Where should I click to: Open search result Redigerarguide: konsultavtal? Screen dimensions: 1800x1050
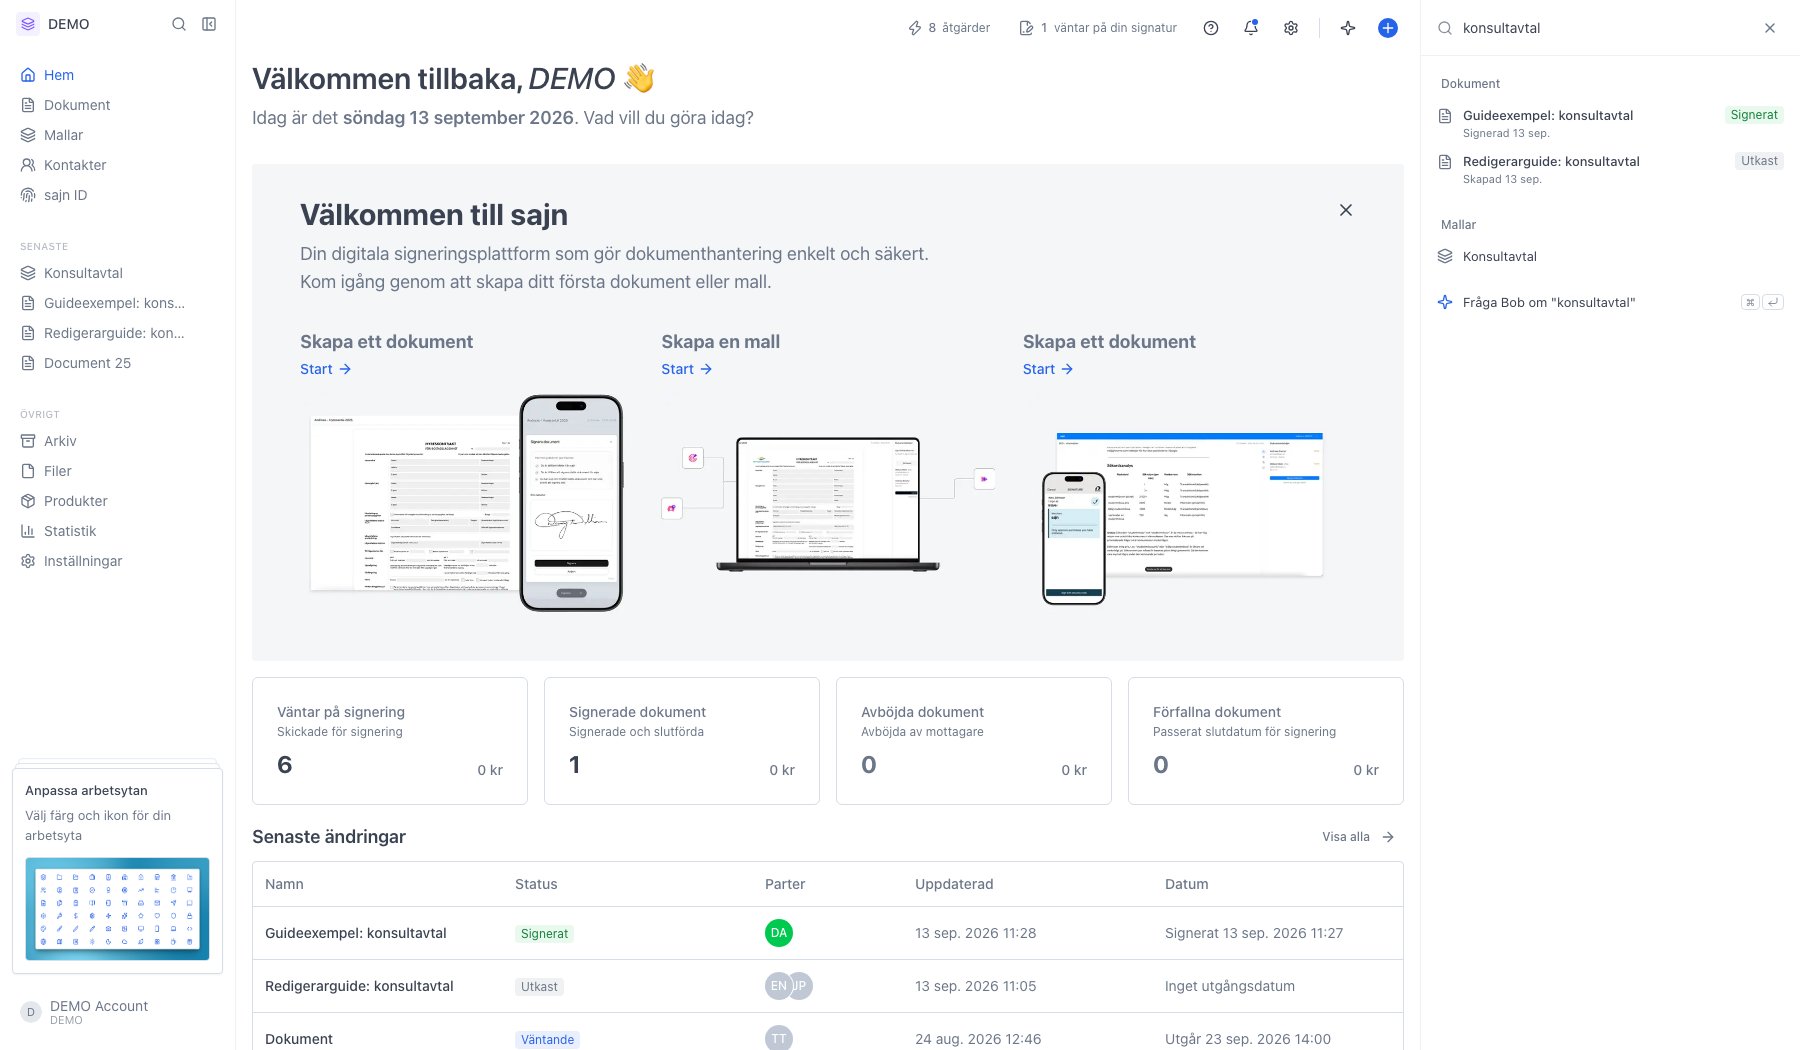coord(1610,169)
